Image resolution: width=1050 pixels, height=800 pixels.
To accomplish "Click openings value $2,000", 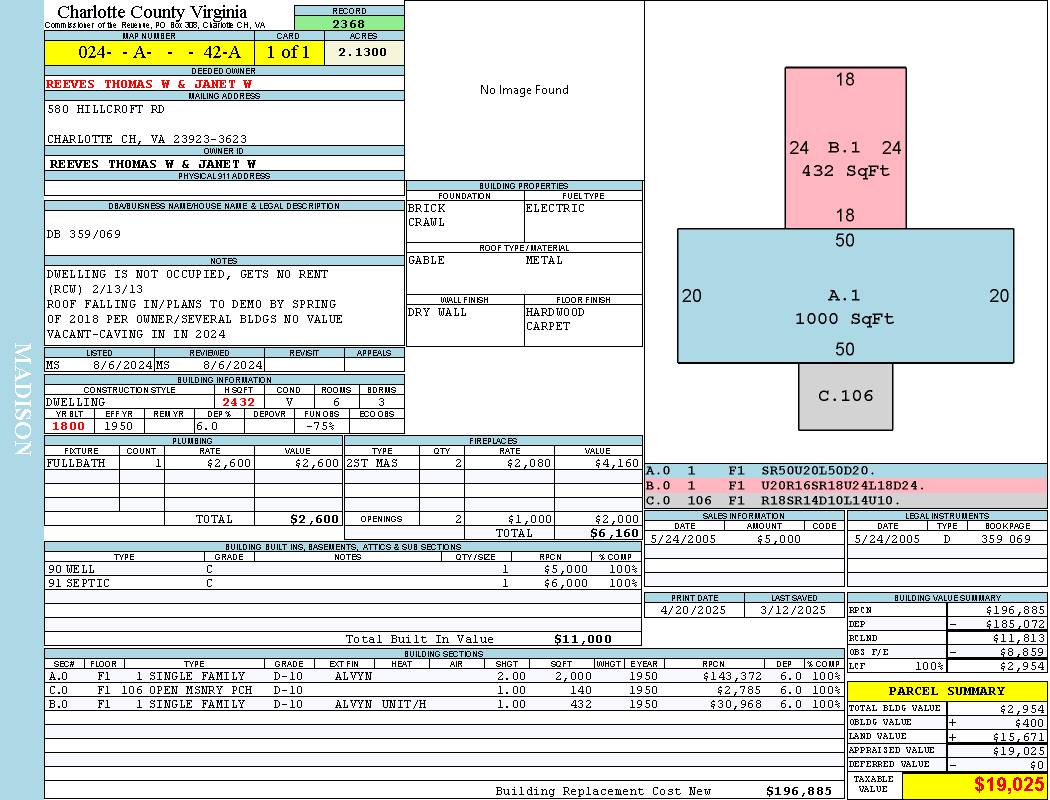I will (617, 519).
